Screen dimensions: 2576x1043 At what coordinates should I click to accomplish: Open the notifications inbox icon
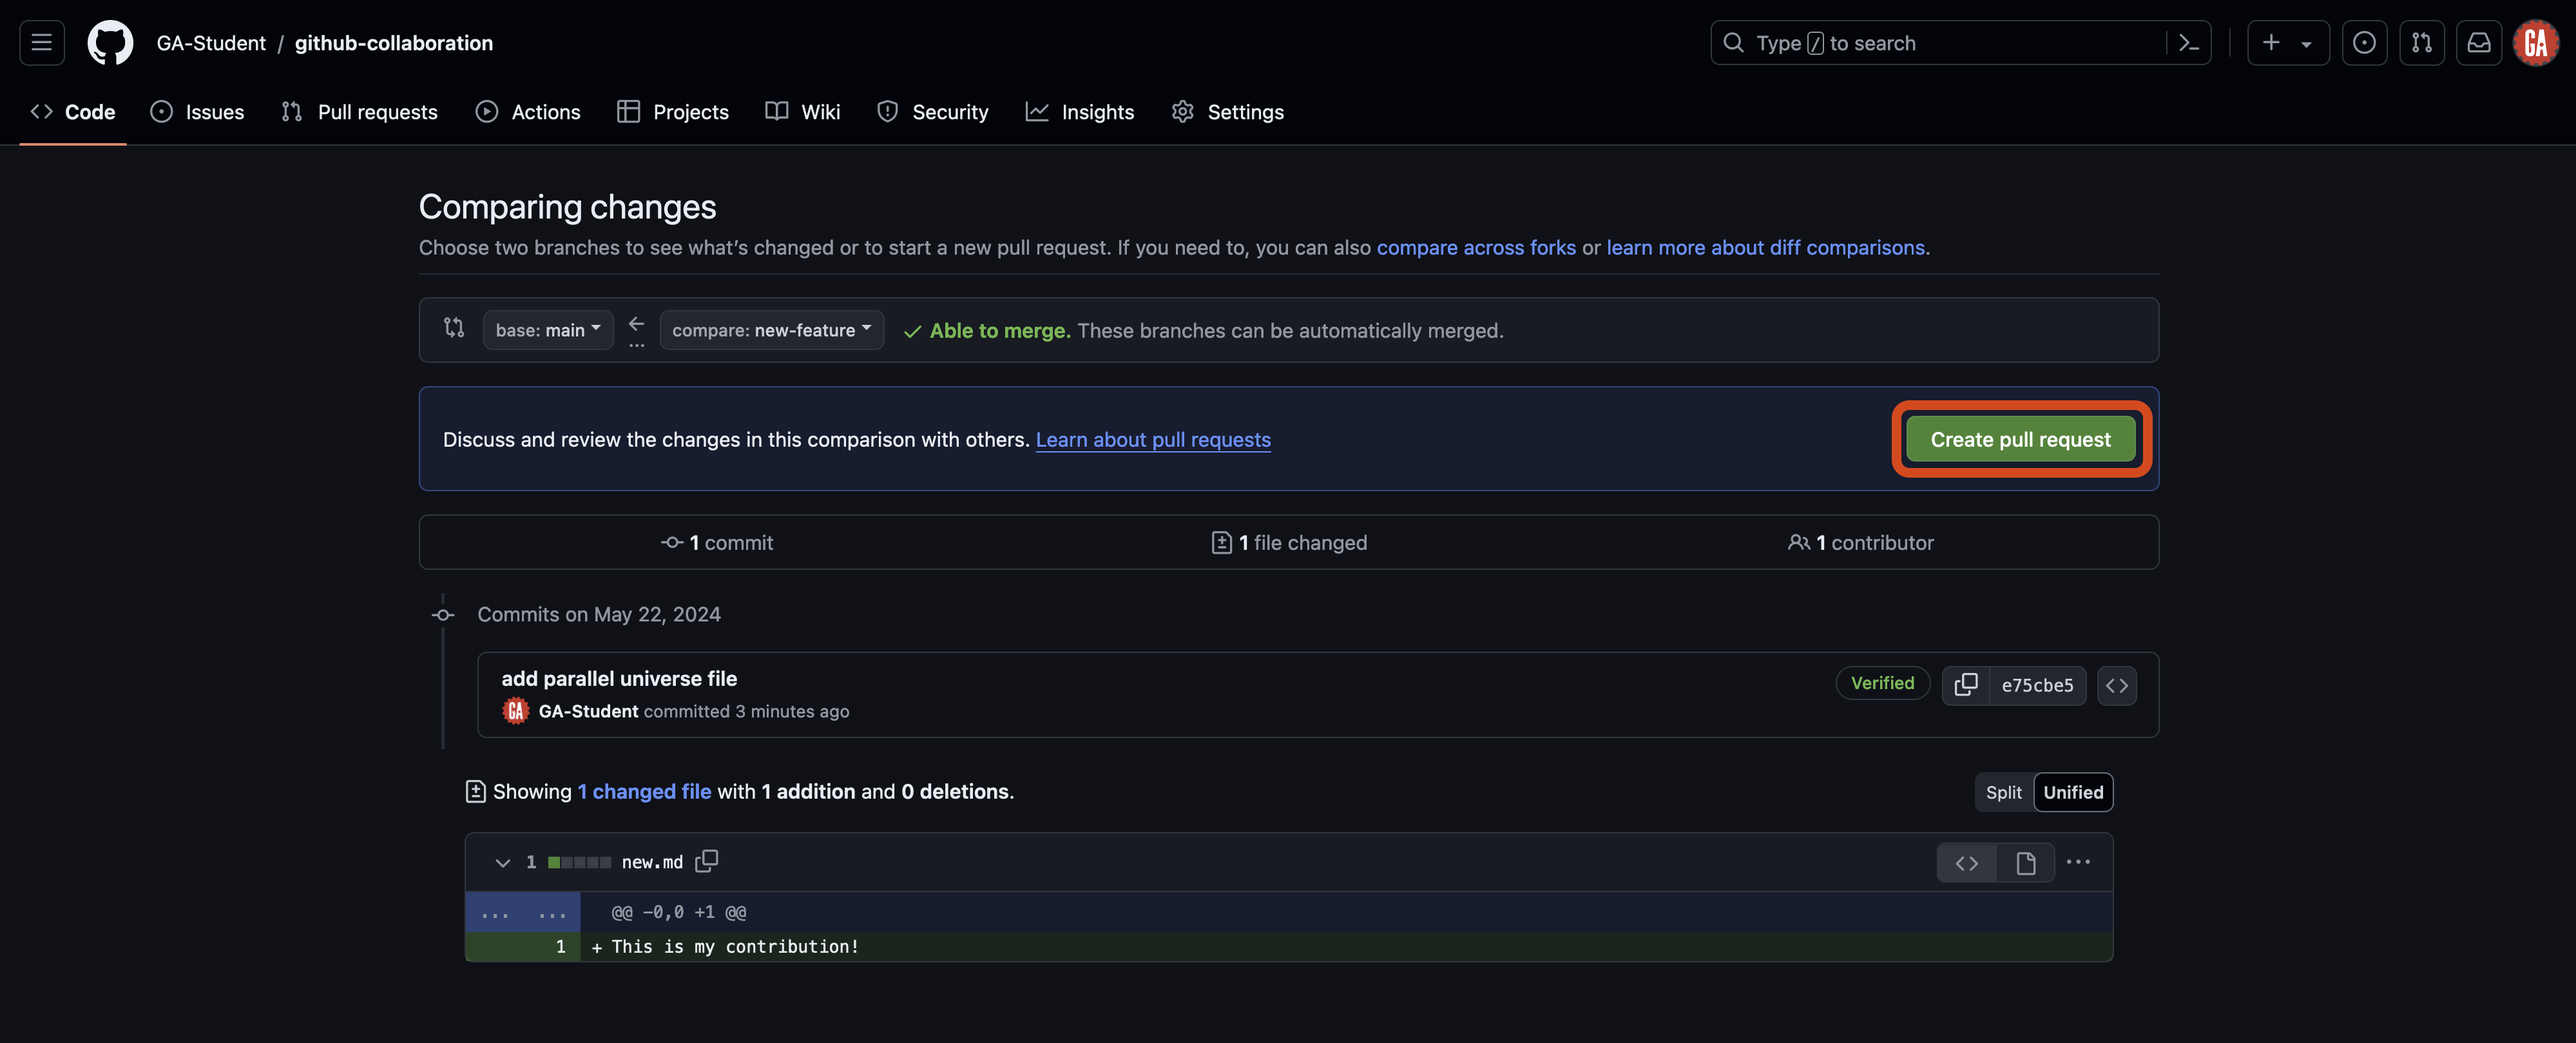click(x=2479, y=42)
